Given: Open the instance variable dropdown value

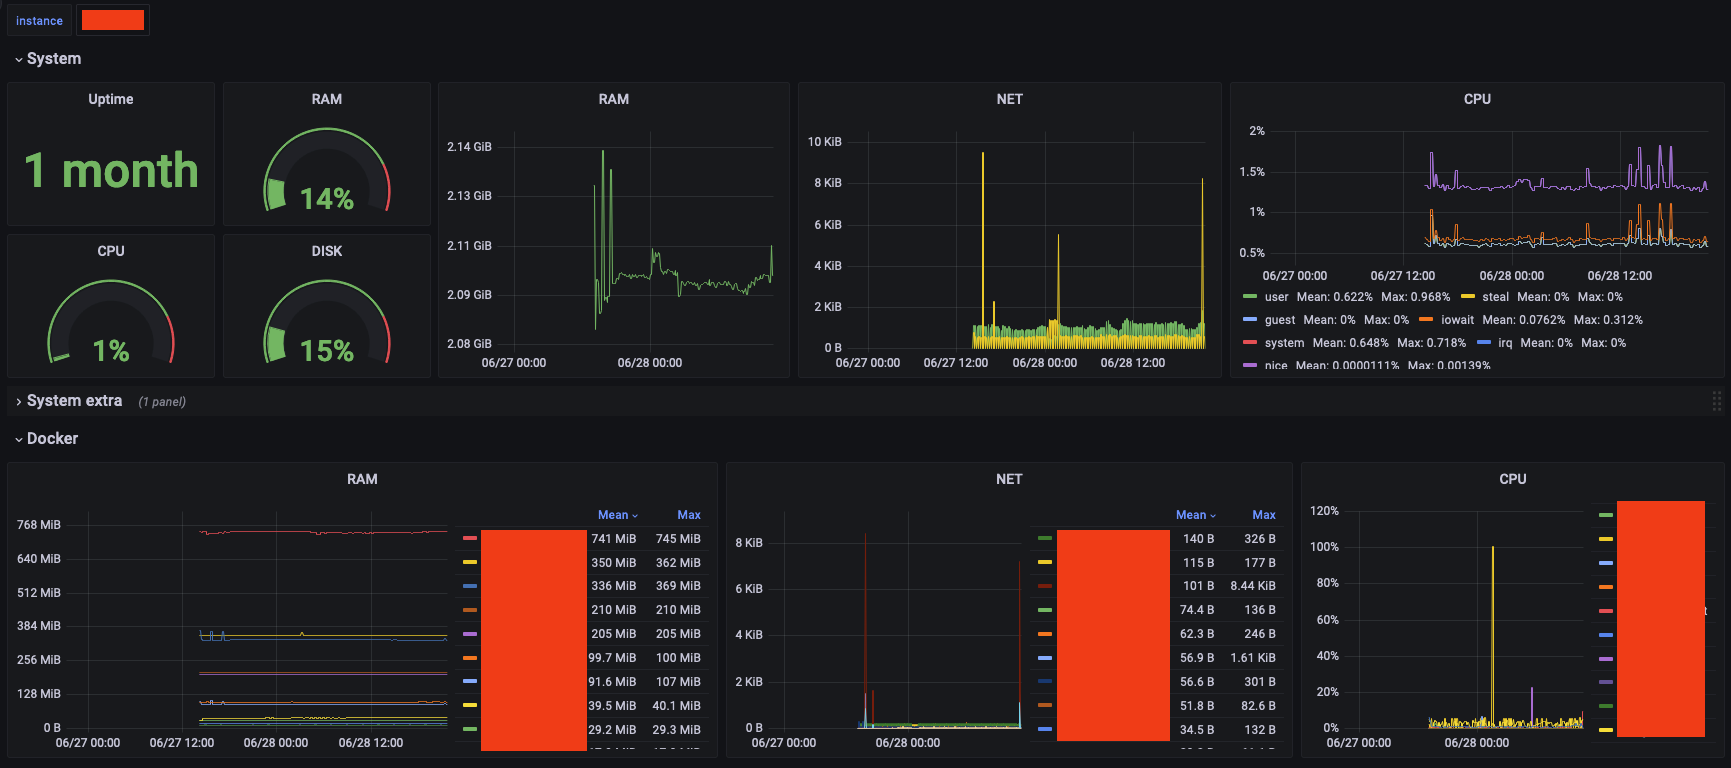Looking at the screenshot, I should tap(113, 20).
